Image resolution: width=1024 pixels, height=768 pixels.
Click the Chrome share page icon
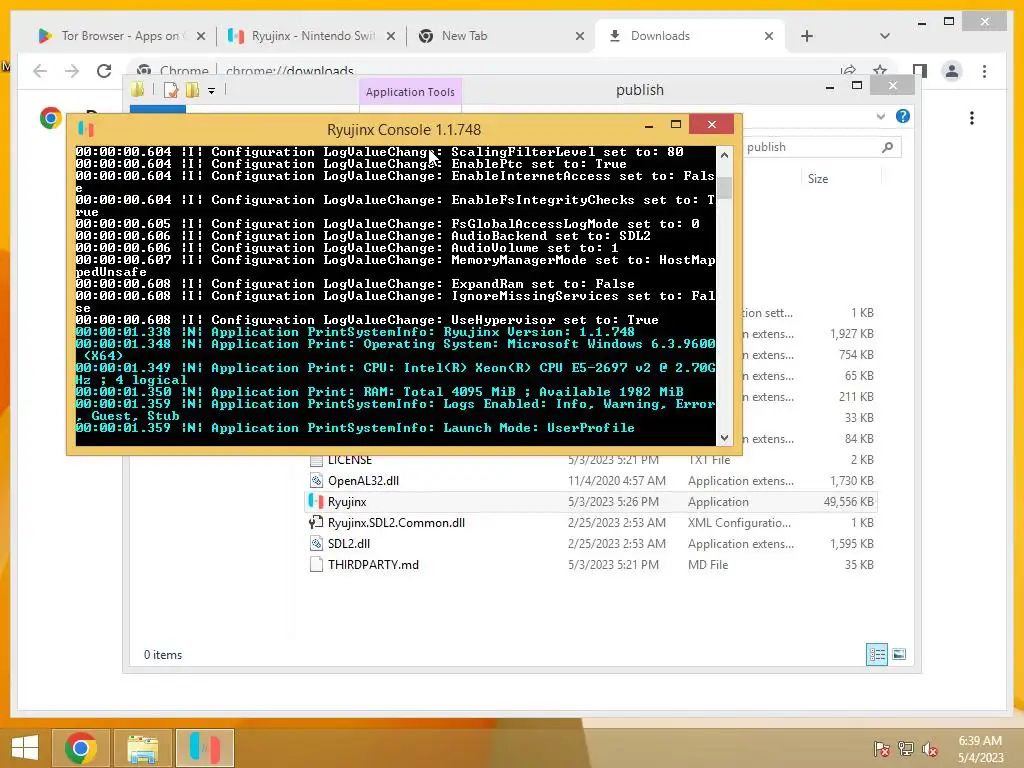[x=848, y=70]
